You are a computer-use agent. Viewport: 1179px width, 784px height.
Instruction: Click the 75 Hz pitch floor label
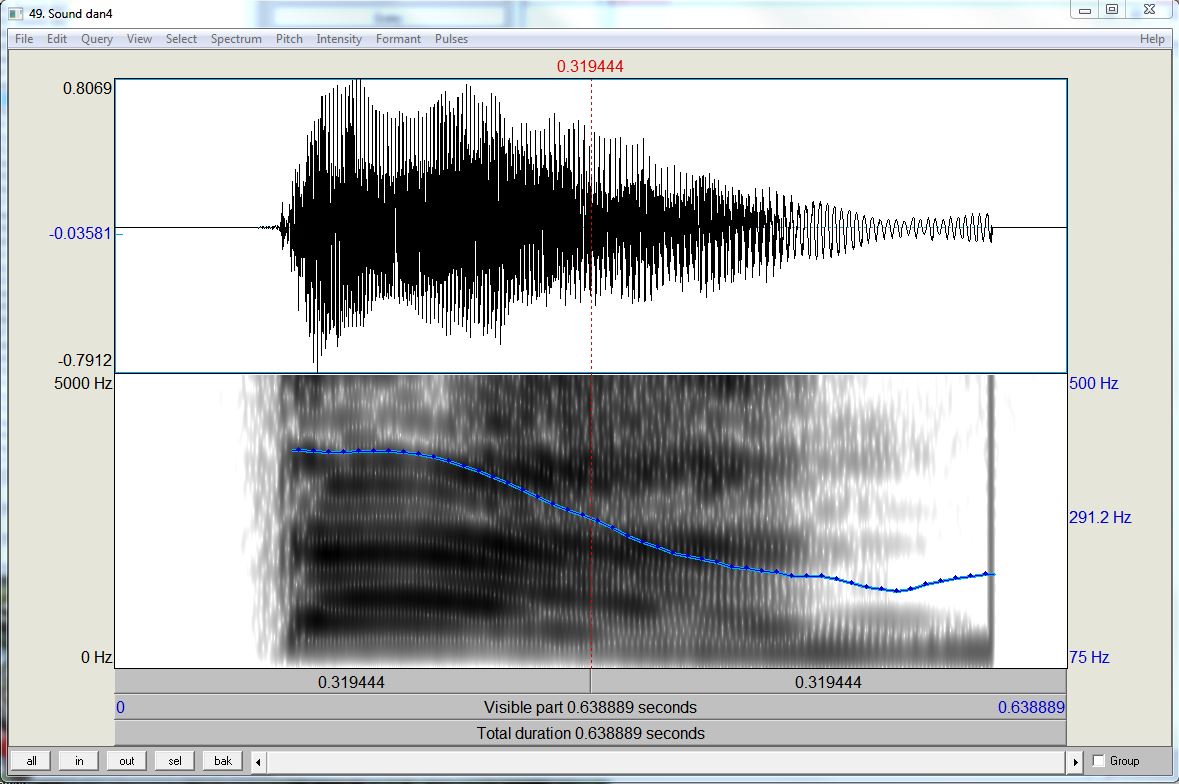(1089, 657)
